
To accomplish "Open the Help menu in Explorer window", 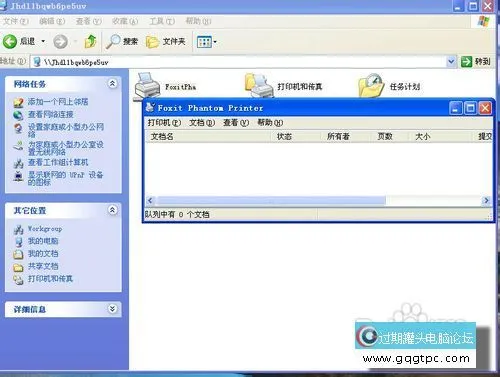I will [x=198, y=21].
